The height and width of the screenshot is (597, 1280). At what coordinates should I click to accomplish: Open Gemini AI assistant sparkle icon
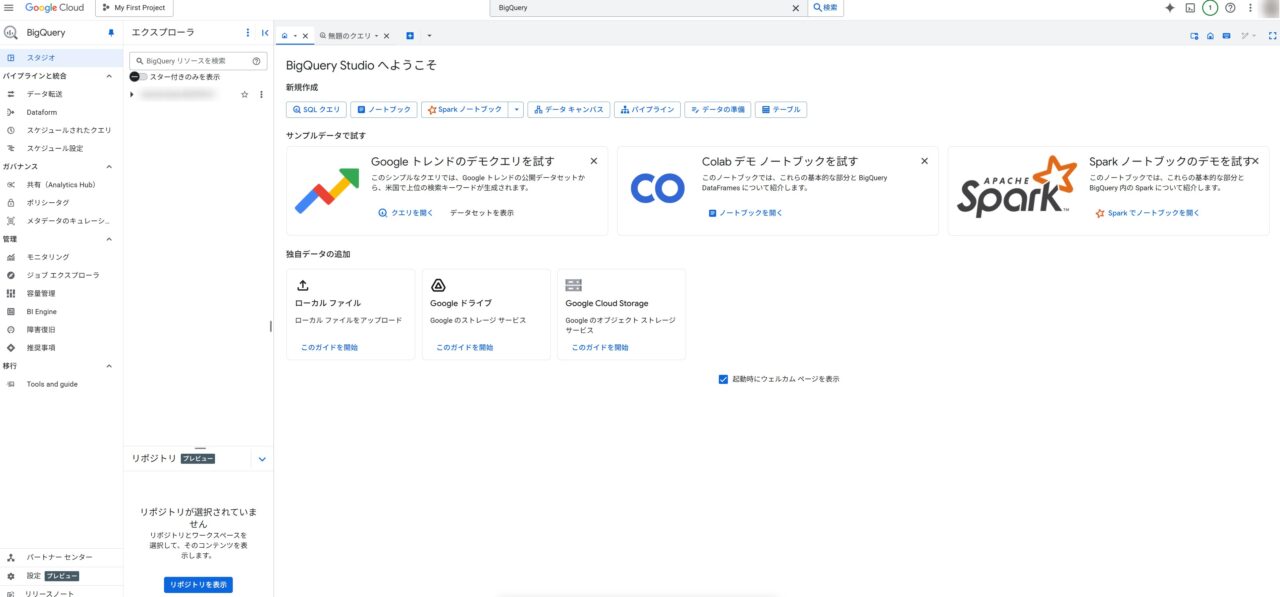pos(1170,7)
